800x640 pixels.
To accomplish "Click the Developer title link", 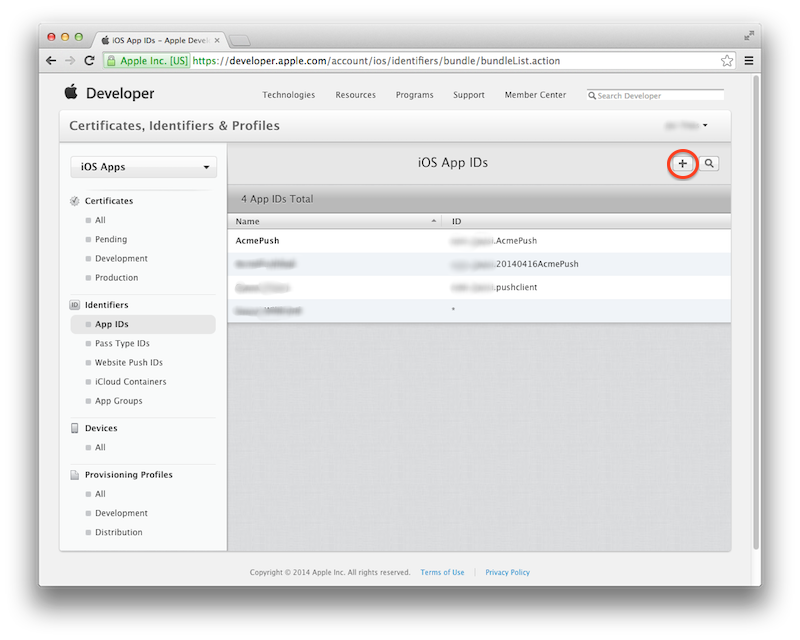I will coord(120,93).
